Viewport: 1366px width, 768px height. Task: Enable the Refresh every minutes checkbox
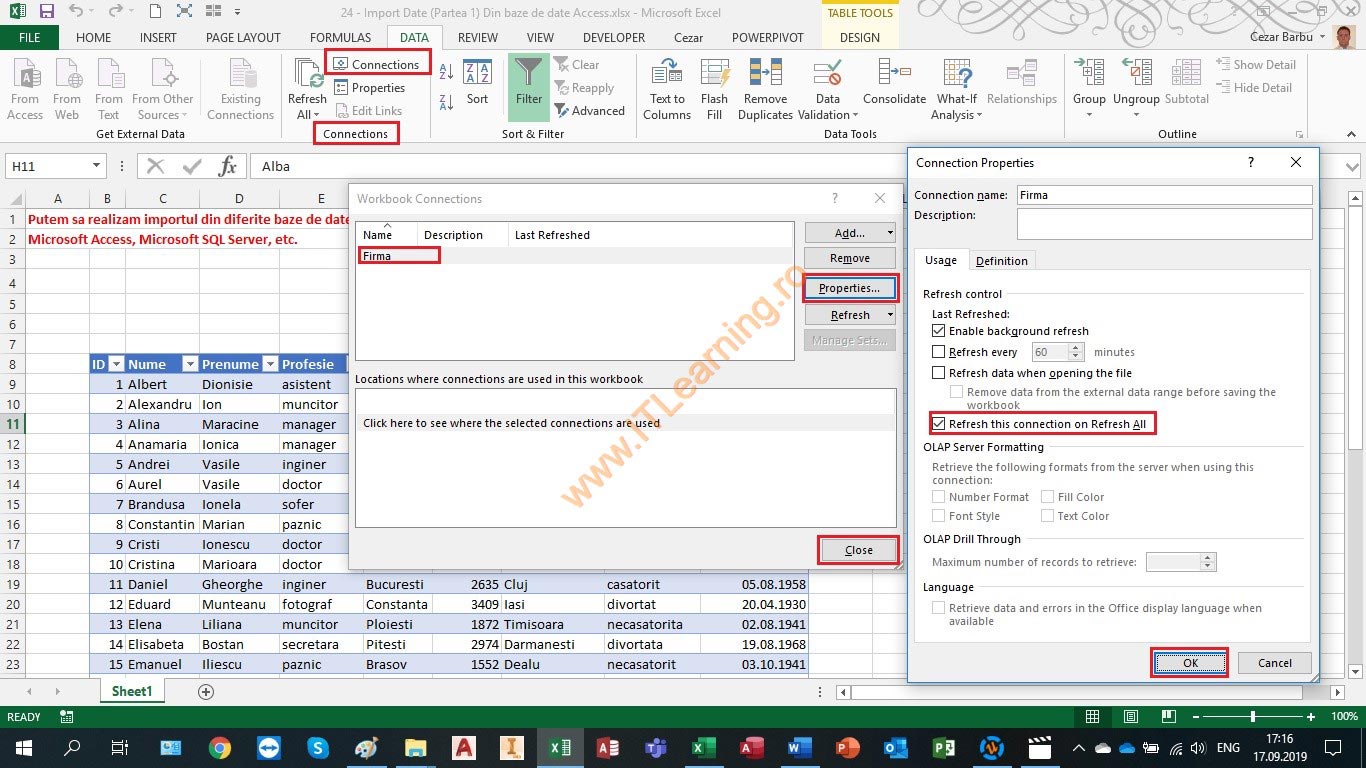938,352
